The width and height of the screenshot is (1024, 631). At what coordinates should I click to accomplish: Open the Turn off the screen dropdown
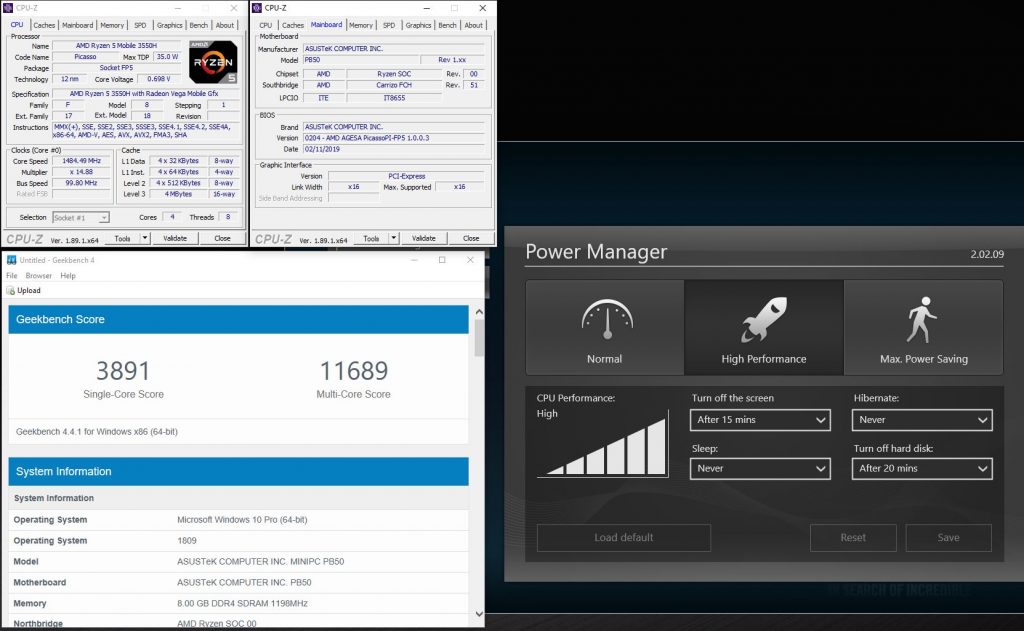(761, 420)
